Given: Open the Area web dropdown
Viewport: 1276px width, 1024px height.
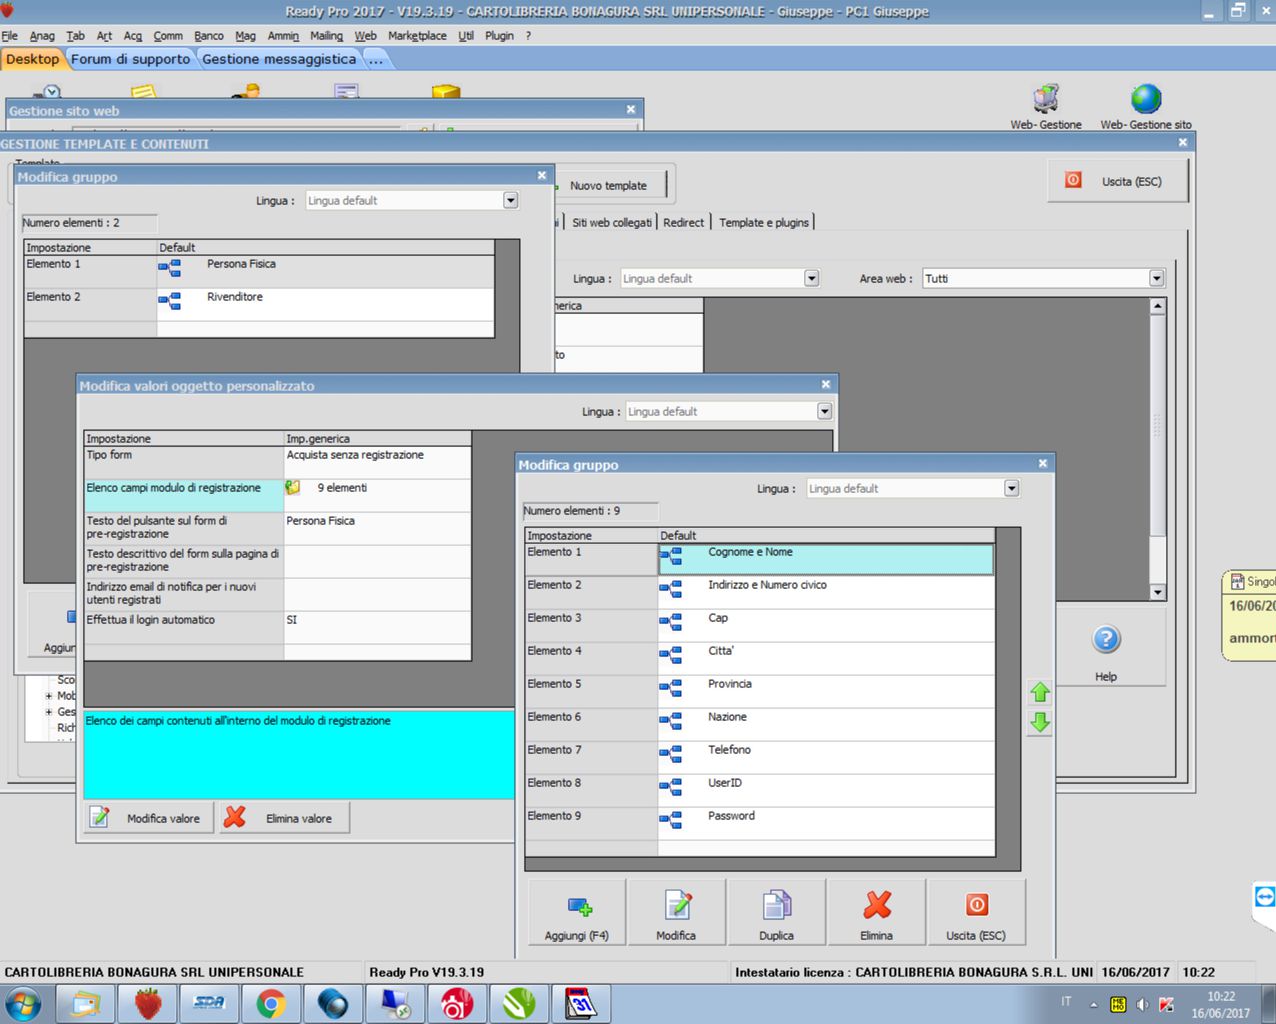Looking at the screenshot, I should point(1156,279).
